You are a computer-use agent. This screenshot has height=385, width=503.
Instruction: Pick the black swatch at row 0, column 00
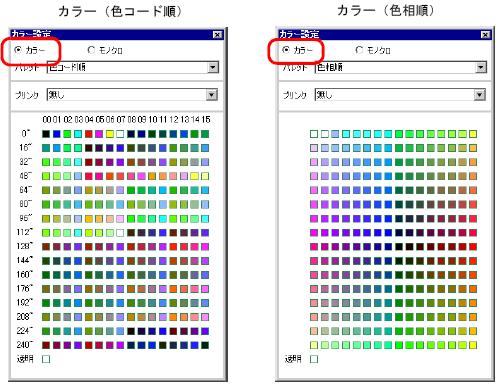tap(46, 134)
